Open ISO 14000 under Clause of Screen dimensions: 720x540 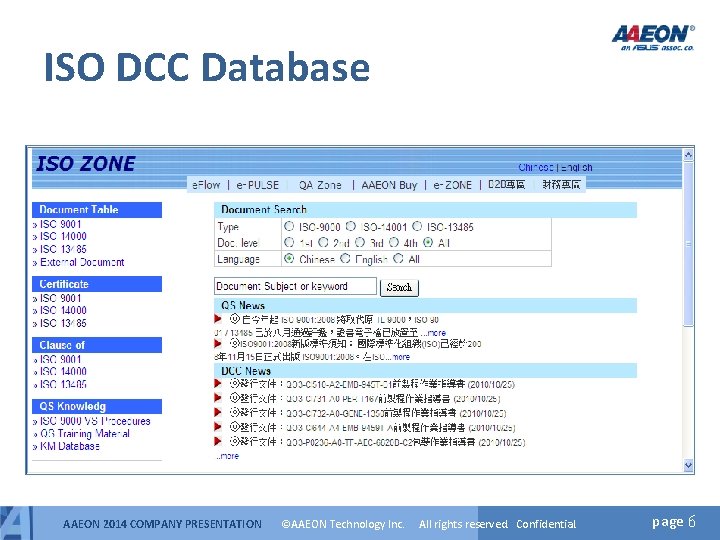tap(63, 371)
